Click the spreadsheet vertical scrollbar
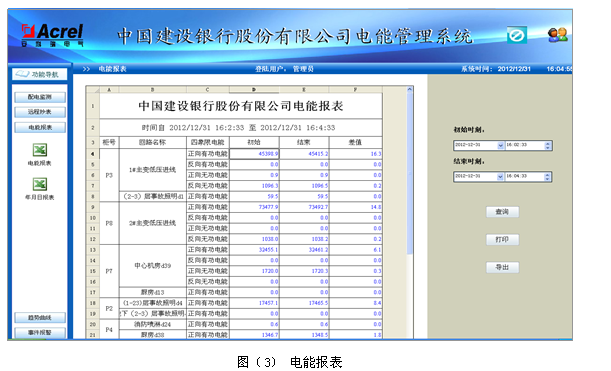611x371 pixels. point(410,212)
